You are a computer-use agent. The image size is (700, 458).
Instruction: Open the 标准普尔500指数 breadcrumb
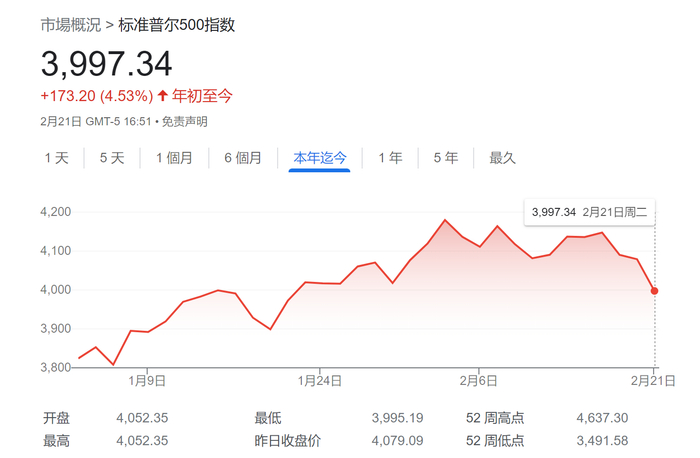pos(177,25)
